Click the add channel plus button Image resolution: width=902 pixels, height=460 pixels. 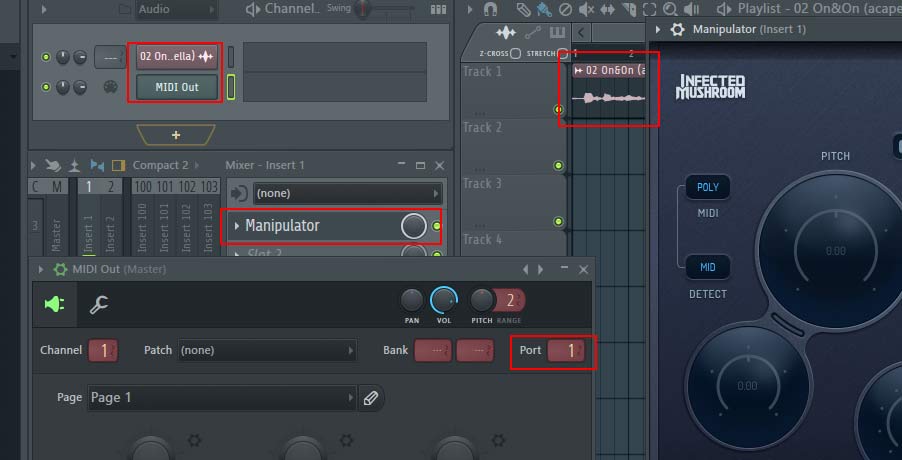point(176,134)
